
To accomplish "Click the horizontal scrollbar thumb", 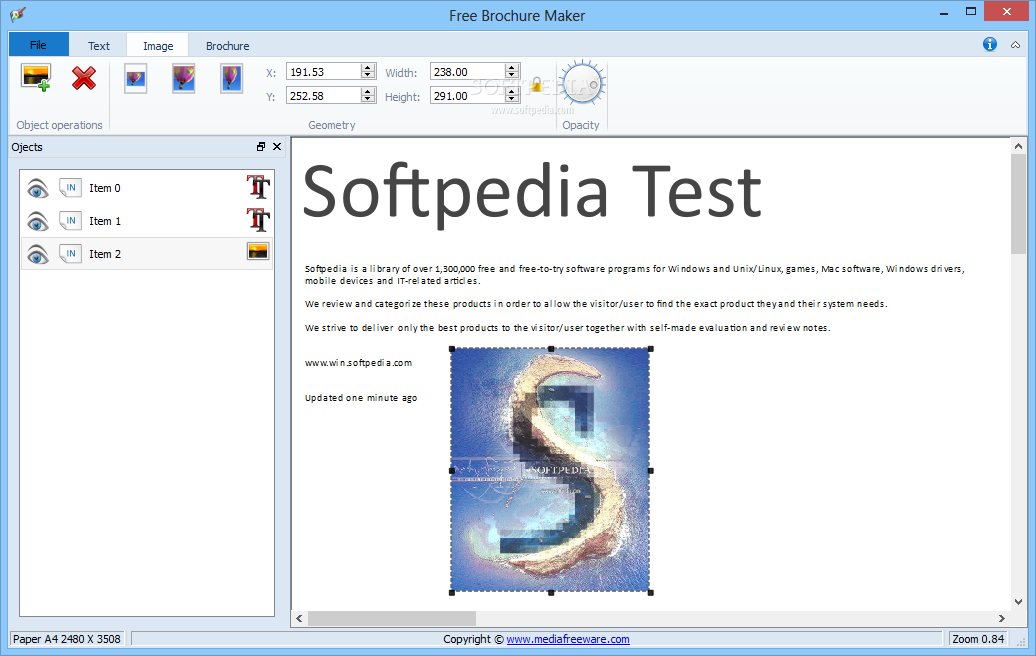I will point(392,618).
